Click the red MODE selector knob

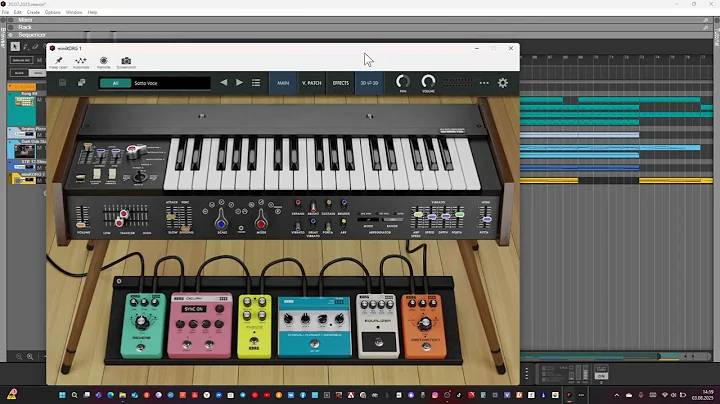point(261,223)
